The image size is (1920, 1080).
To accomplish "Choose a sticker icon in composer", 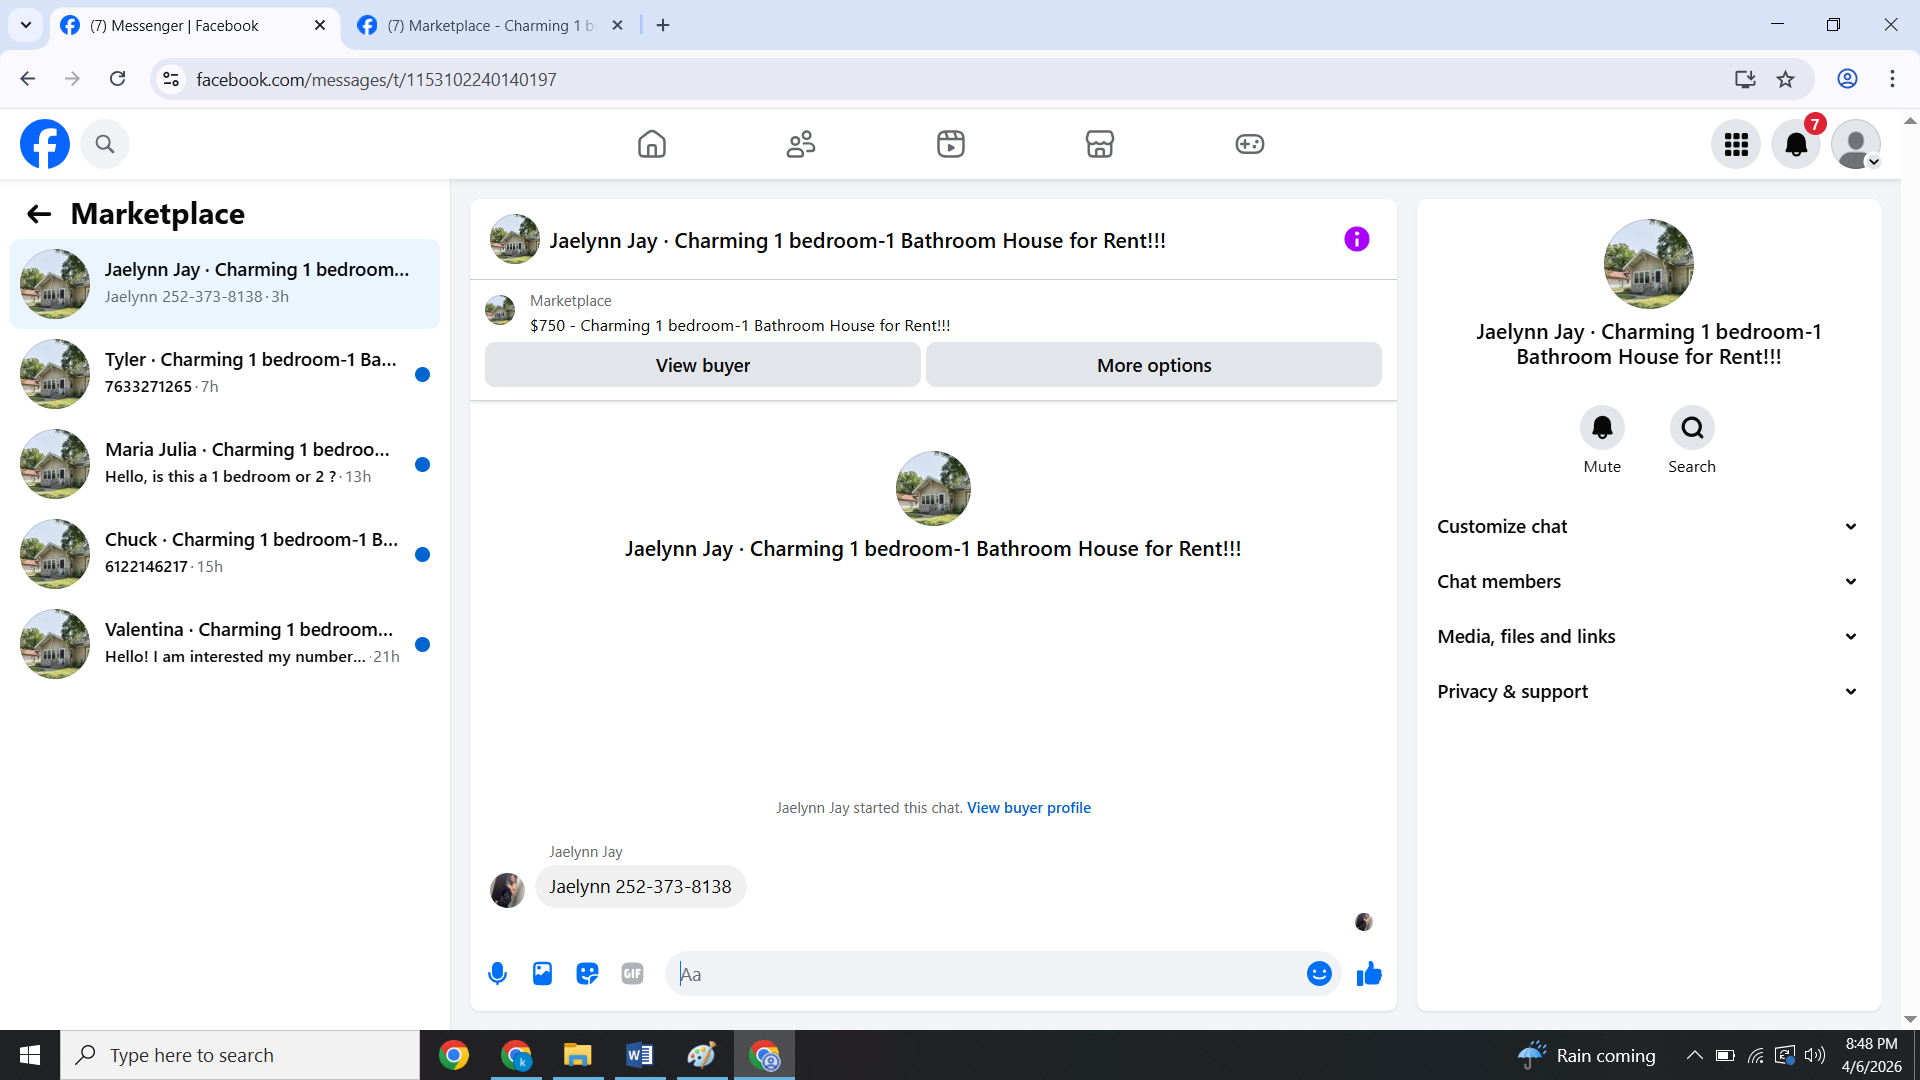I will (587, 974).
